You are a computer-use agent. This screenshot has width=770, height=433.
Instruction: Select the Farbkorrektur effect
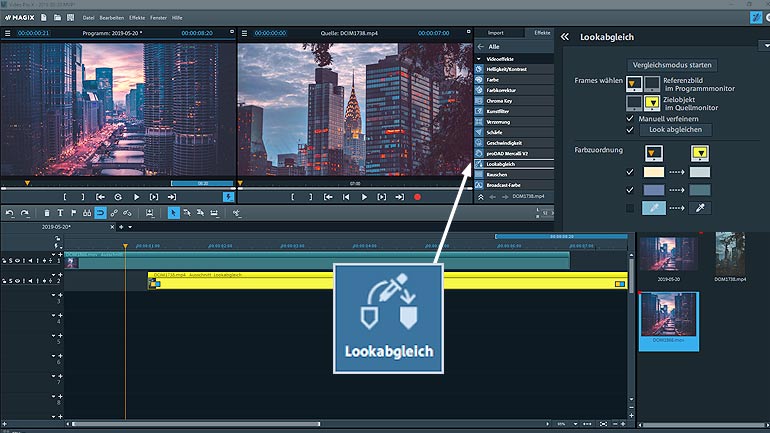(x=514, y=90)
